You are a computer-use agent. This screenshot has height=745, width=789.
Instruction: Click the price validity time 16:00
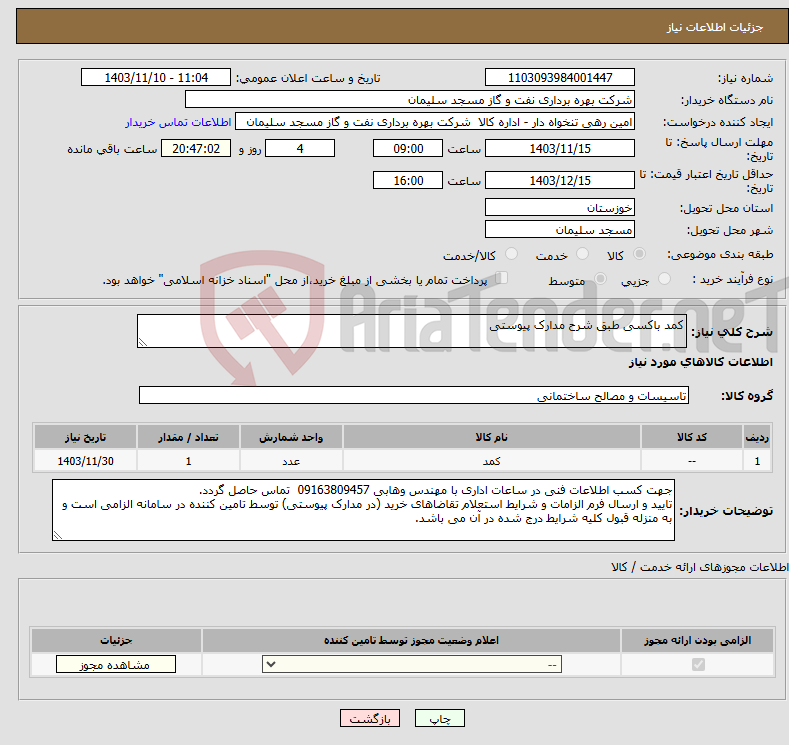click(408, 180)
